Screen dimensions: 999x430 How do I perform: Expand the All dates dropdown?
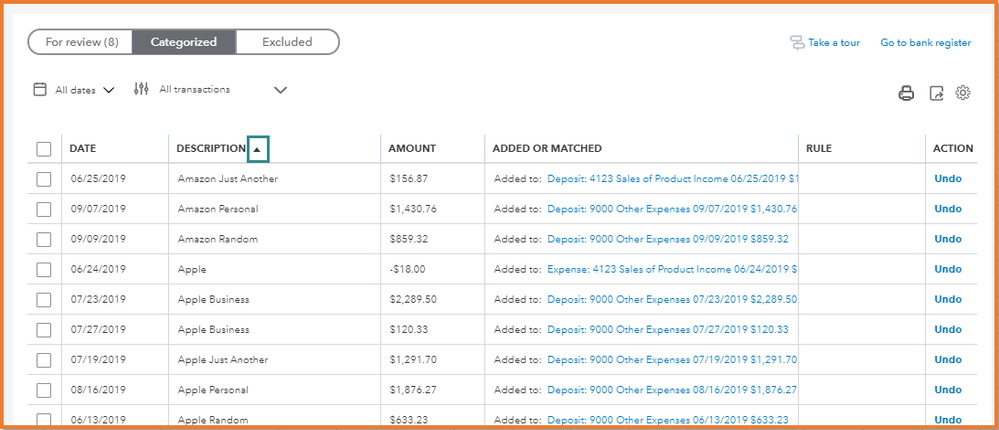(108, 90)
